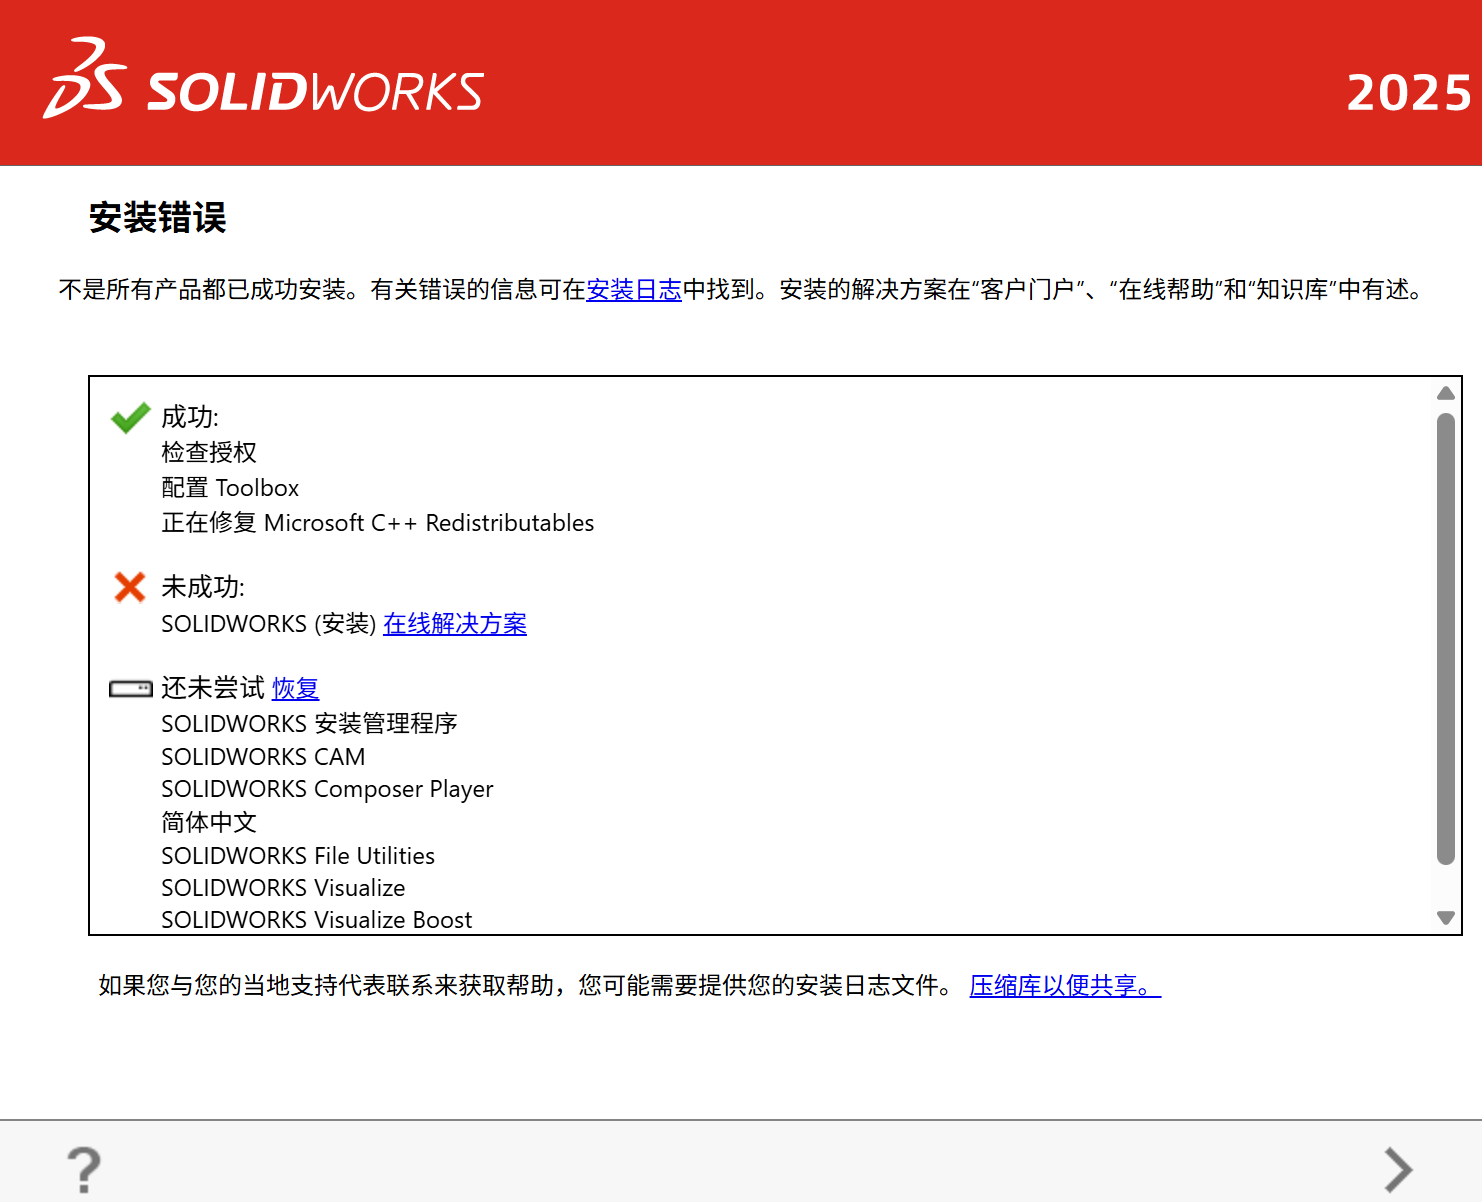This screenshot has height=1202, width=1482.
Task: Click the results list scrollbar thumb
Action: [1445, 638]
